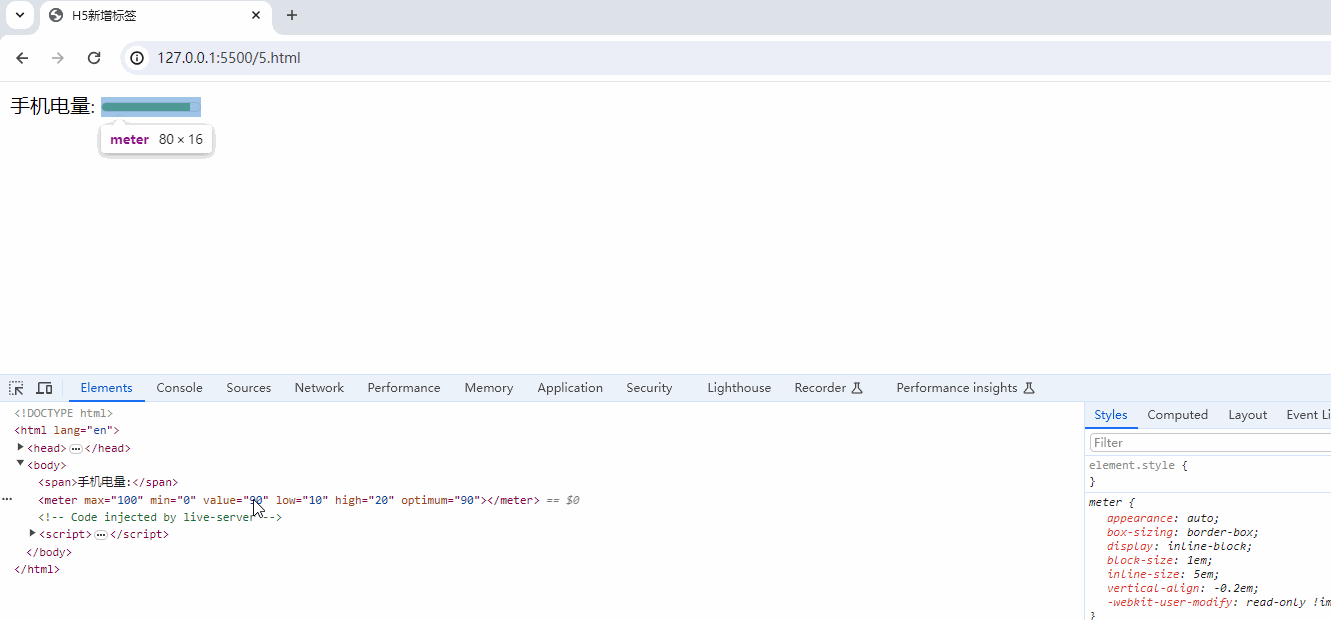
Task: Click the inline-size: 5em declaration
Action: coord(1163,574)
